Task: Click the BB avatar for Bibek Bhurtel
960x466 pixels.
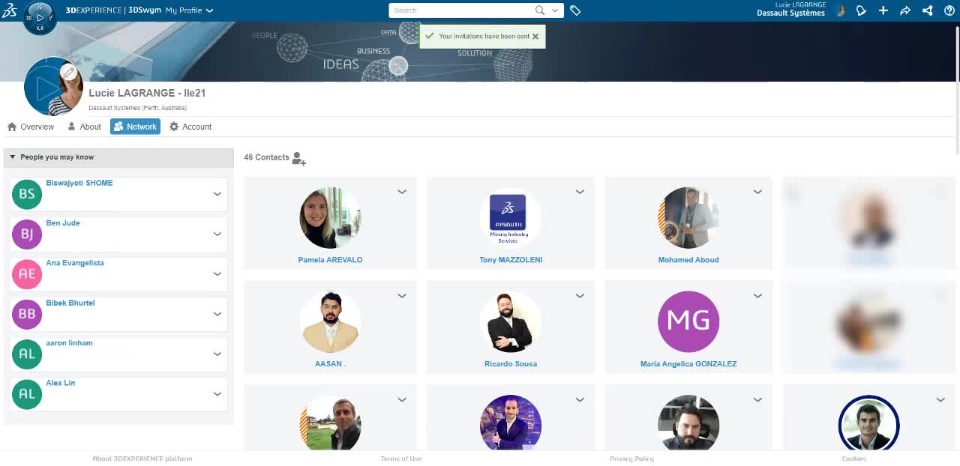Action: (27, 314)
